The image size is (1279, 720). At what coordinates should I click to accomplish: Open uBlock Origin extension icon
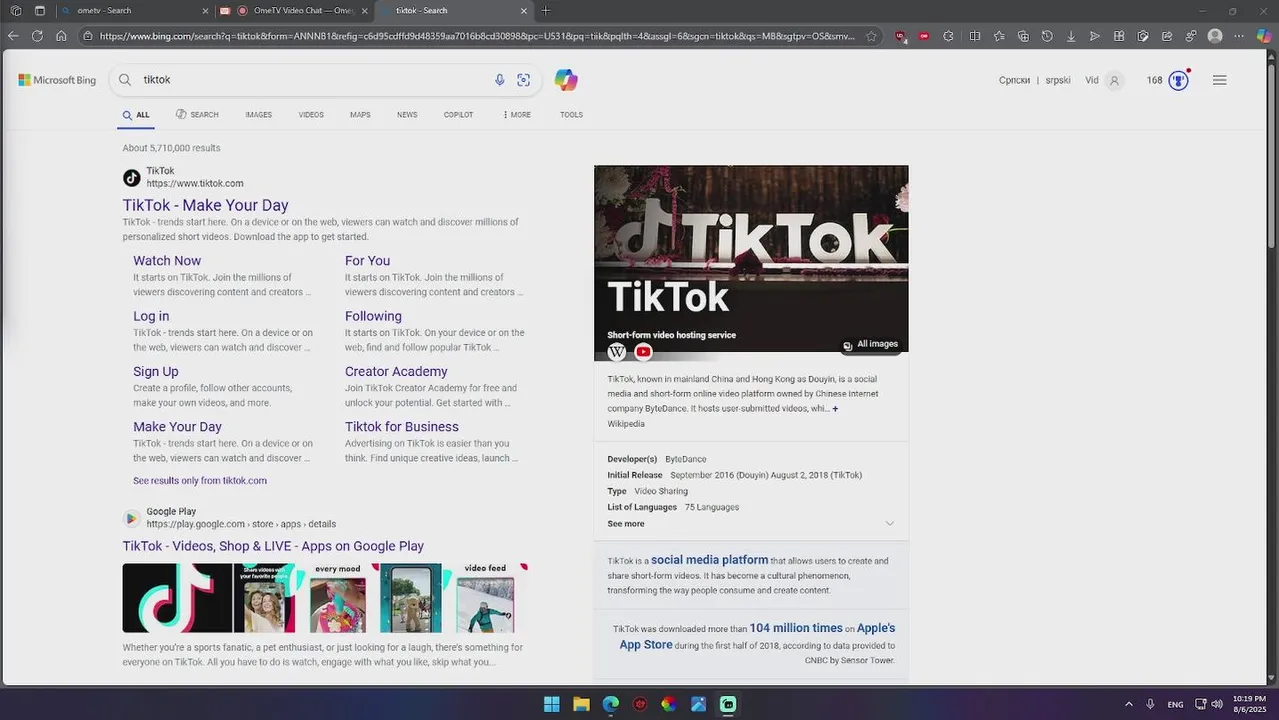(901, 36)
